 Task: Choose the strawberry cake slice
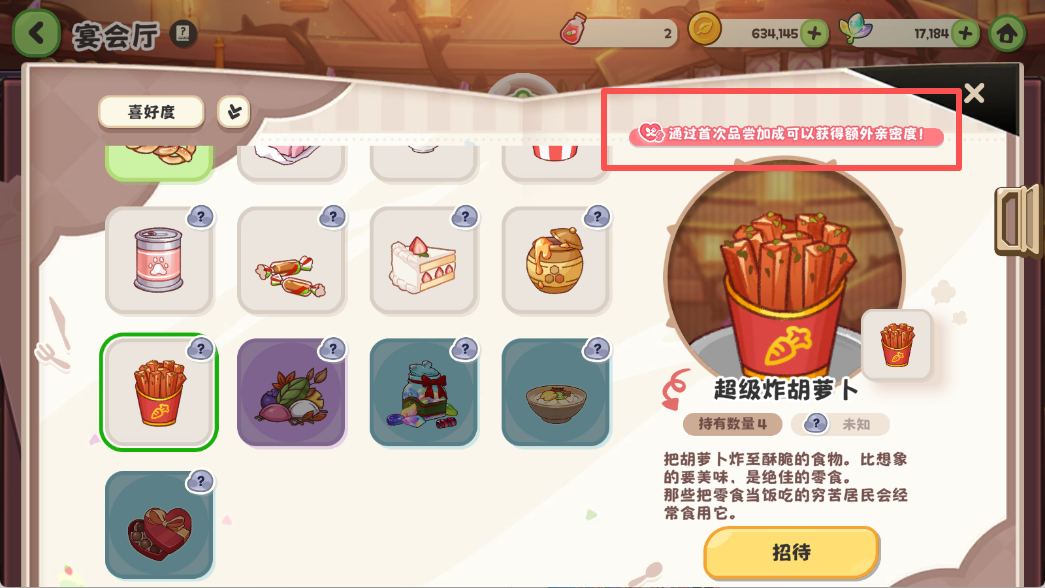click(x=424, y=260)
